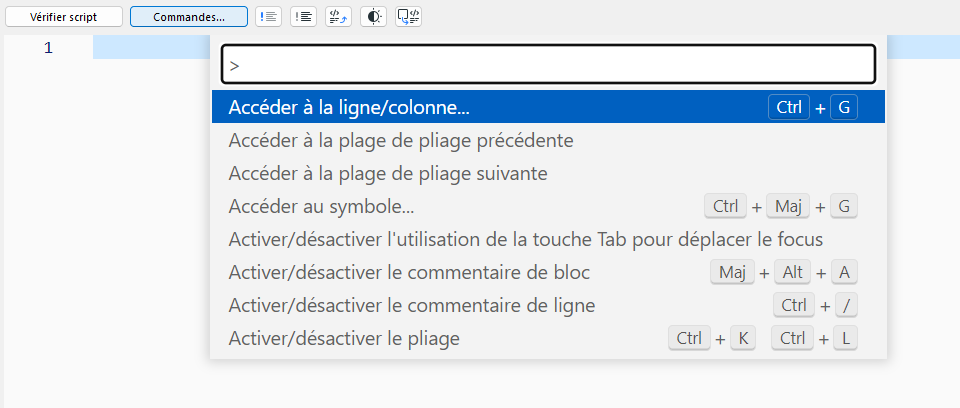Select Accéder à la ligne/colonne... command

[x=349, y=107]
